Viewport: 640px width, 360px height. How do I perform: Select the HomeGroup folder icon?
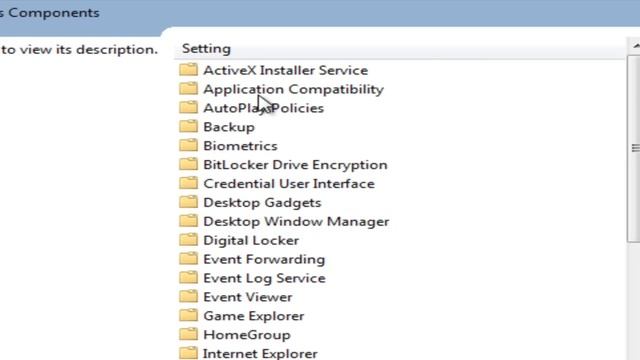point(188,334)
